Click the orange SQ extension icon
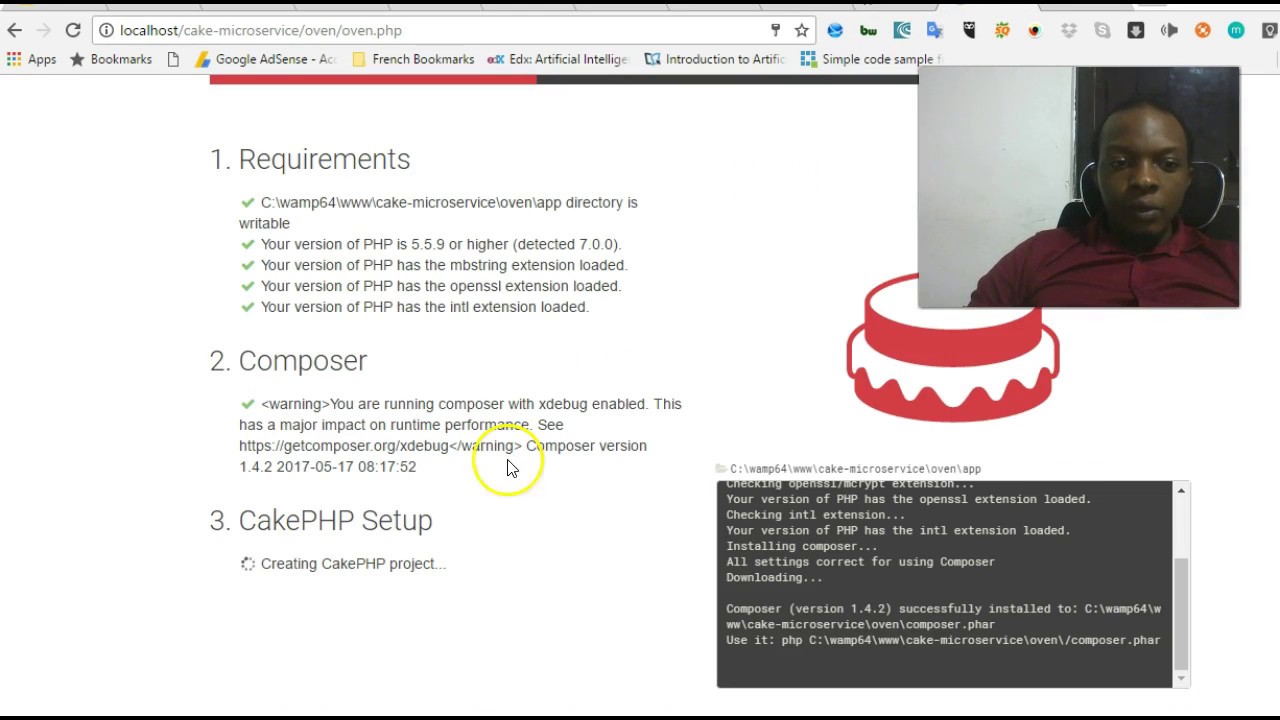The width and height of the screenshot is (1280, 720). coord(1002,31)
